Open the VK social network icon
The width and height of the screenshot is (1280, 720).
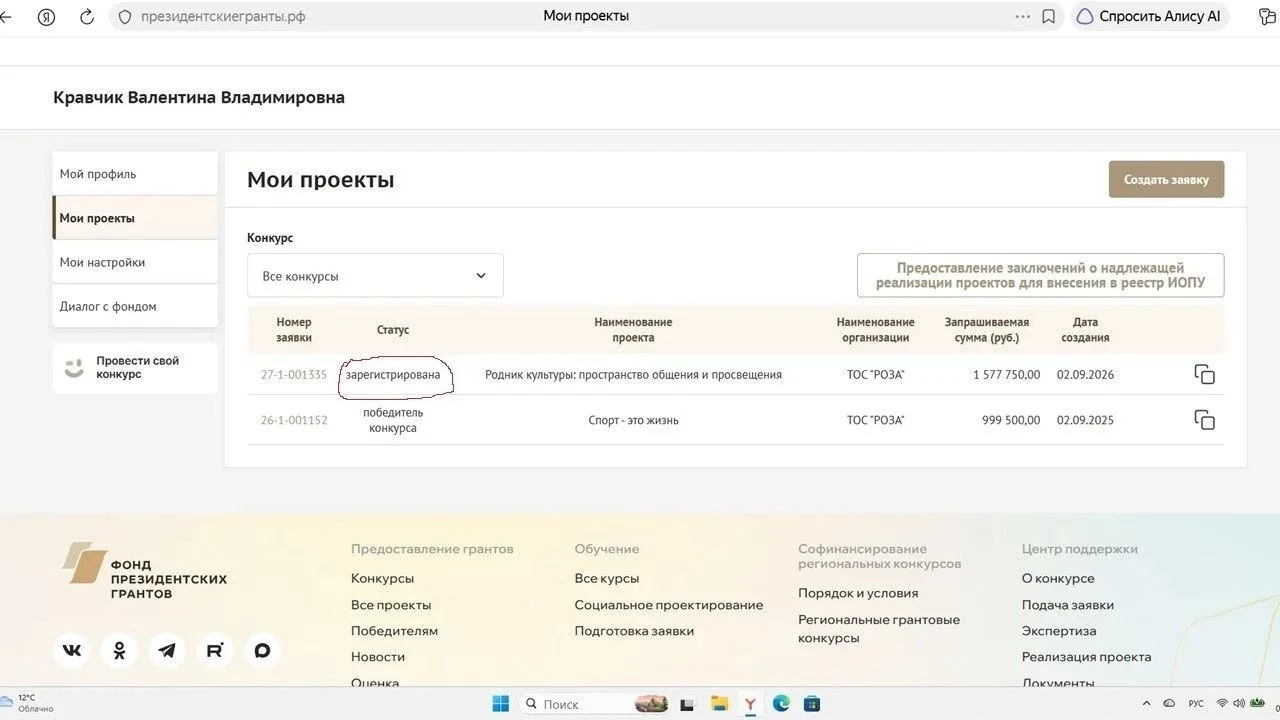(72, 651)
